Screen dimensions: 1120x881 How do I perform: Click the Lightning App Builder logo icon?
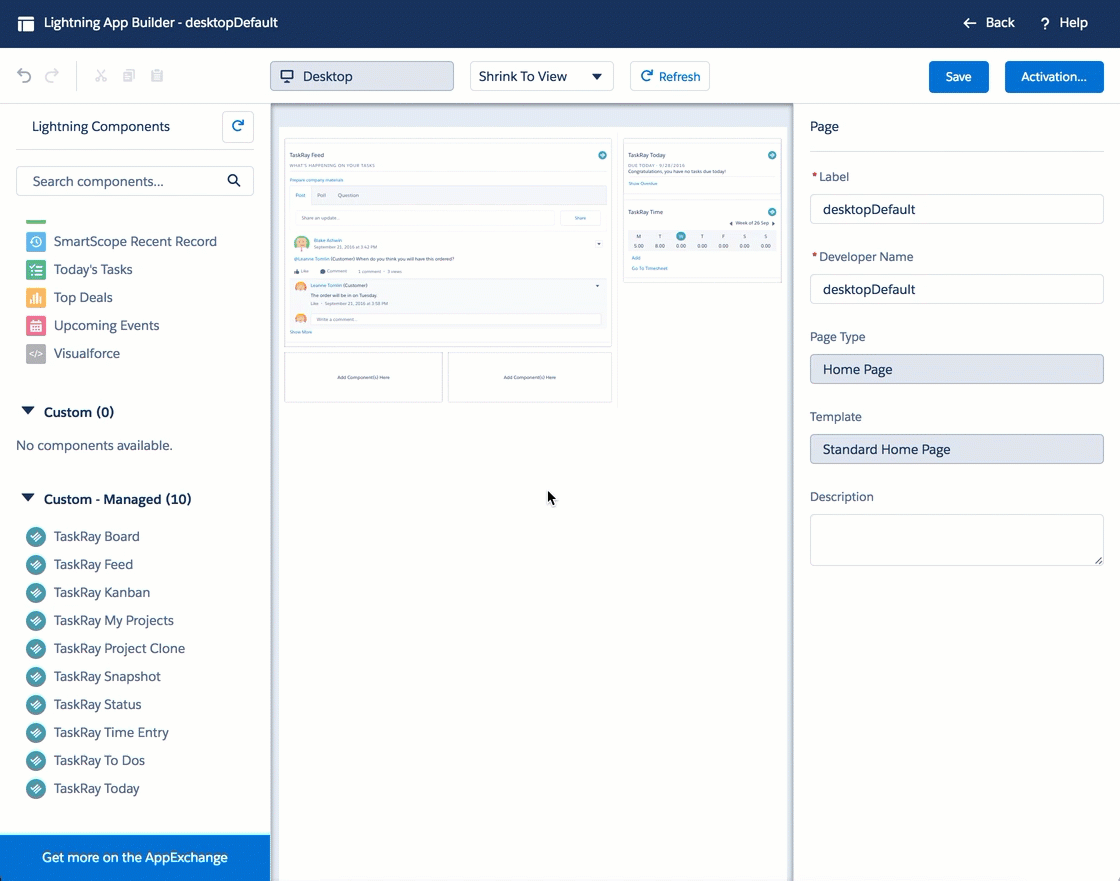pyautogui.click(x=26, y=24)
